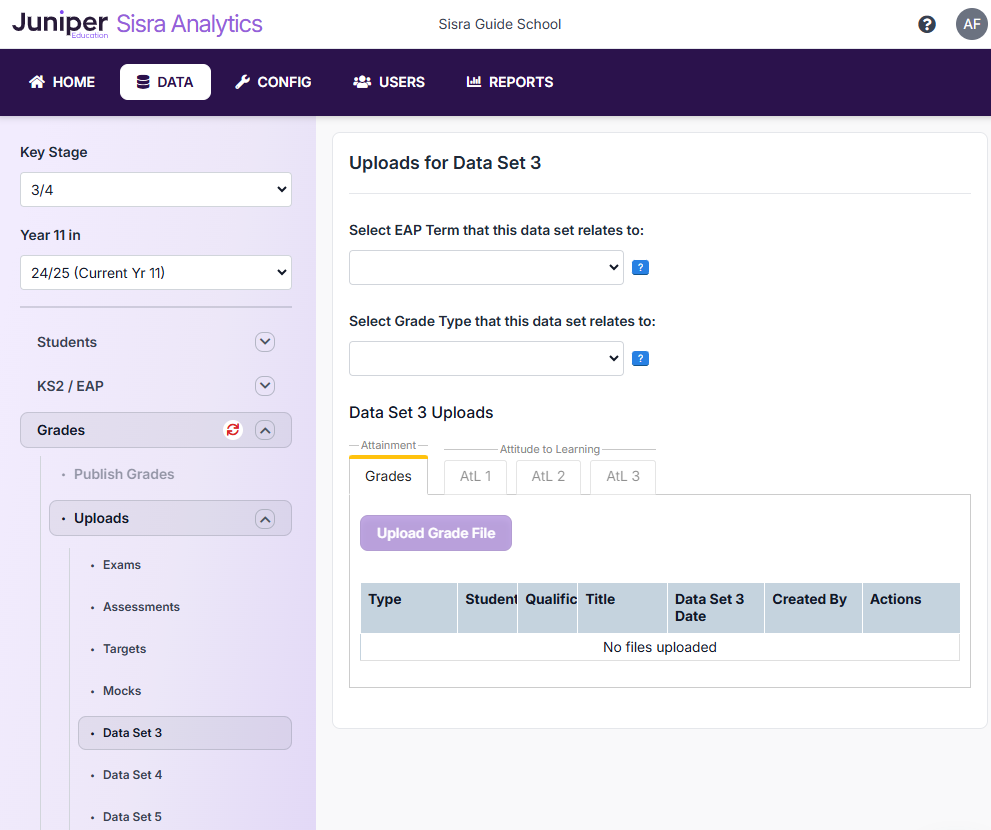991x830 pixels.
Task: Collapse the Uploads sidebar section
Action: pos(265,518)
